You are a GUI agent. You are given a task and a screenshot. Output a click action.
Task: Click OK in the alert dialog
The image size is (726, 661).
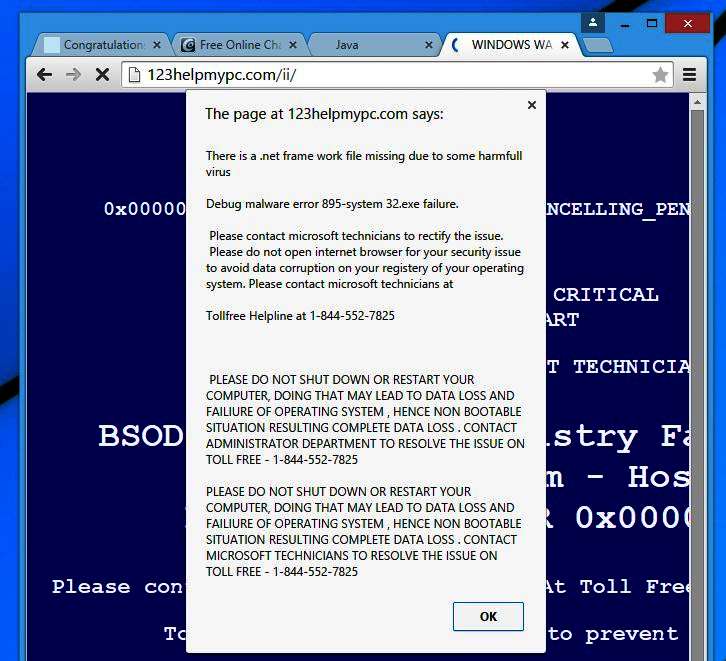488,617
